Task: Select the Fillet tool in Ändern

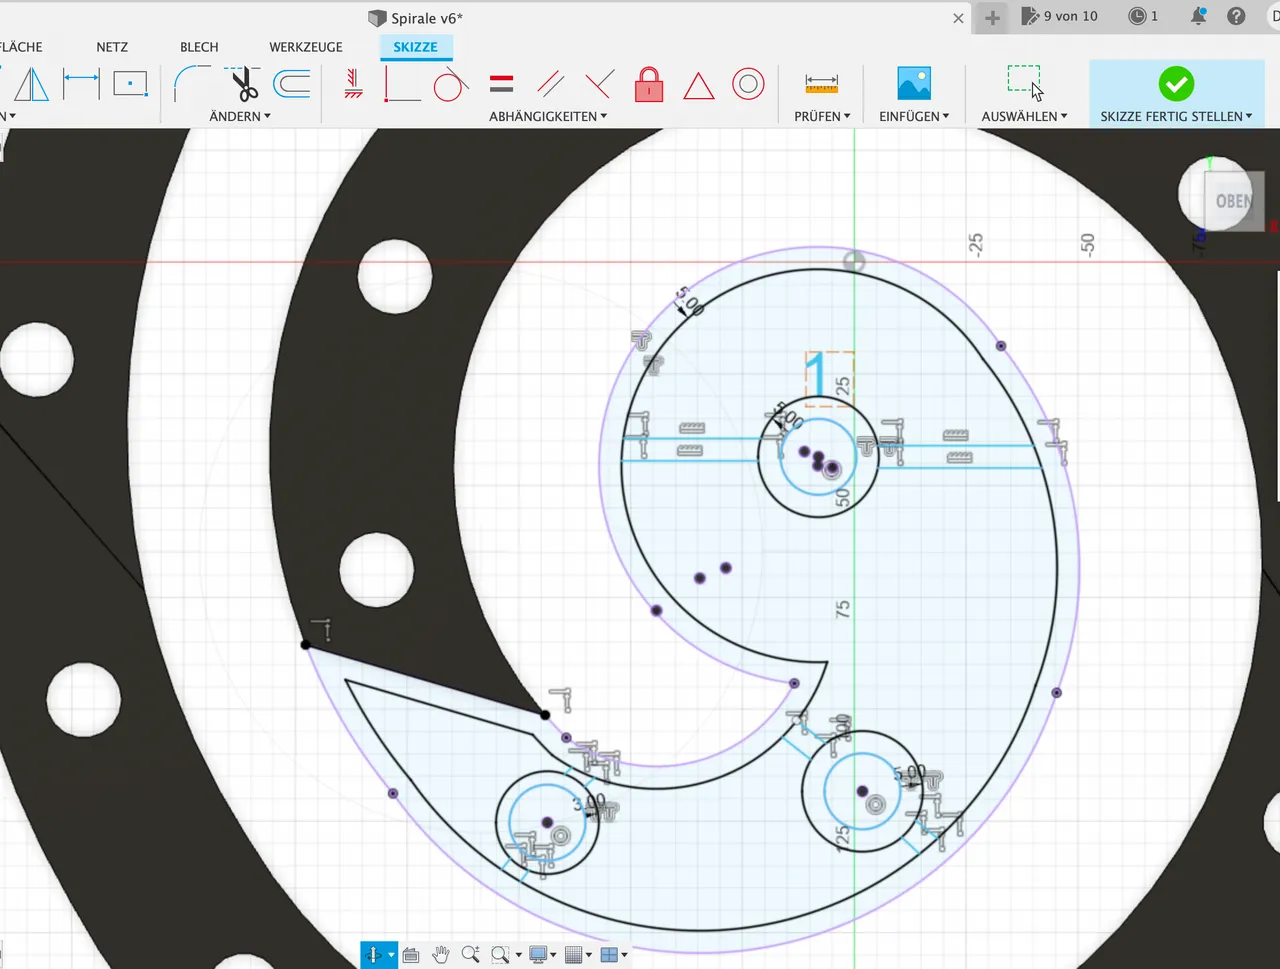Action: click(190, 84)
